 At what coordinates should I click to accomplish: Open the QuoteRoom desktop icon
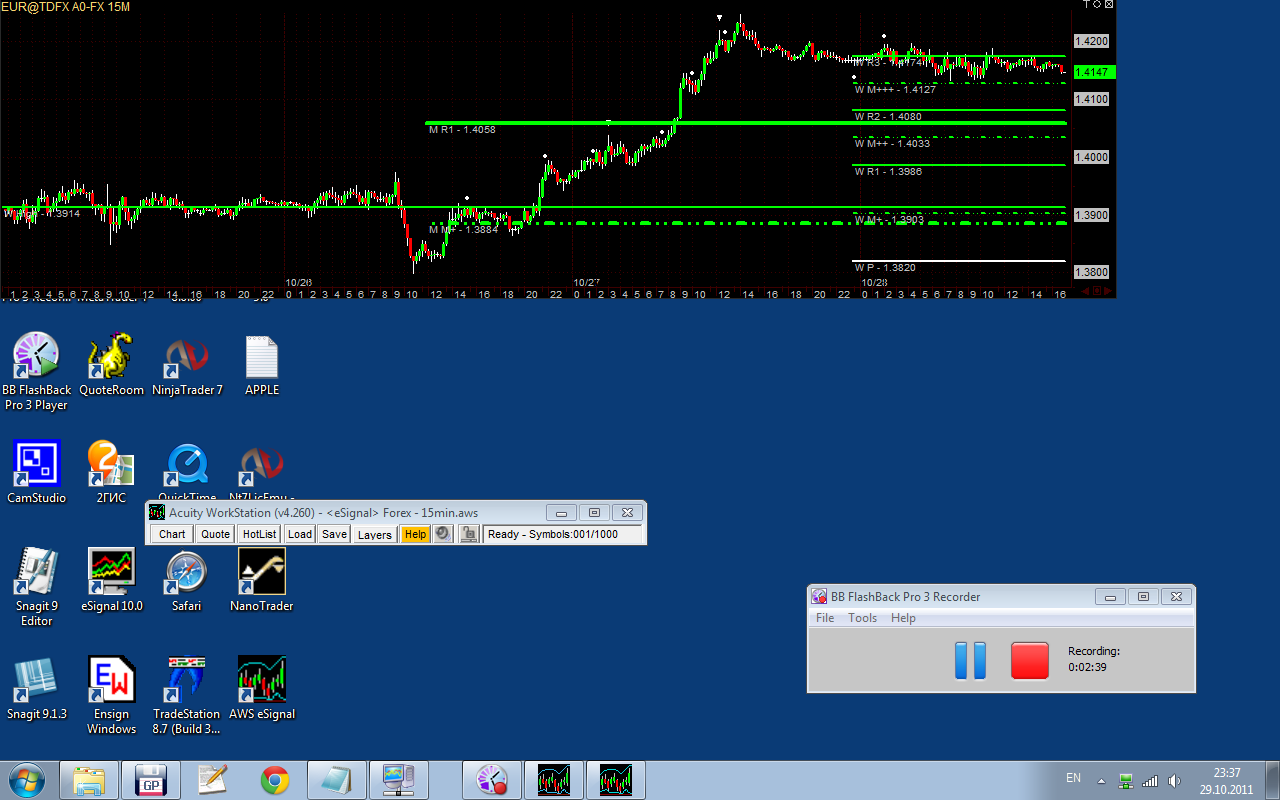click(111, 360)
